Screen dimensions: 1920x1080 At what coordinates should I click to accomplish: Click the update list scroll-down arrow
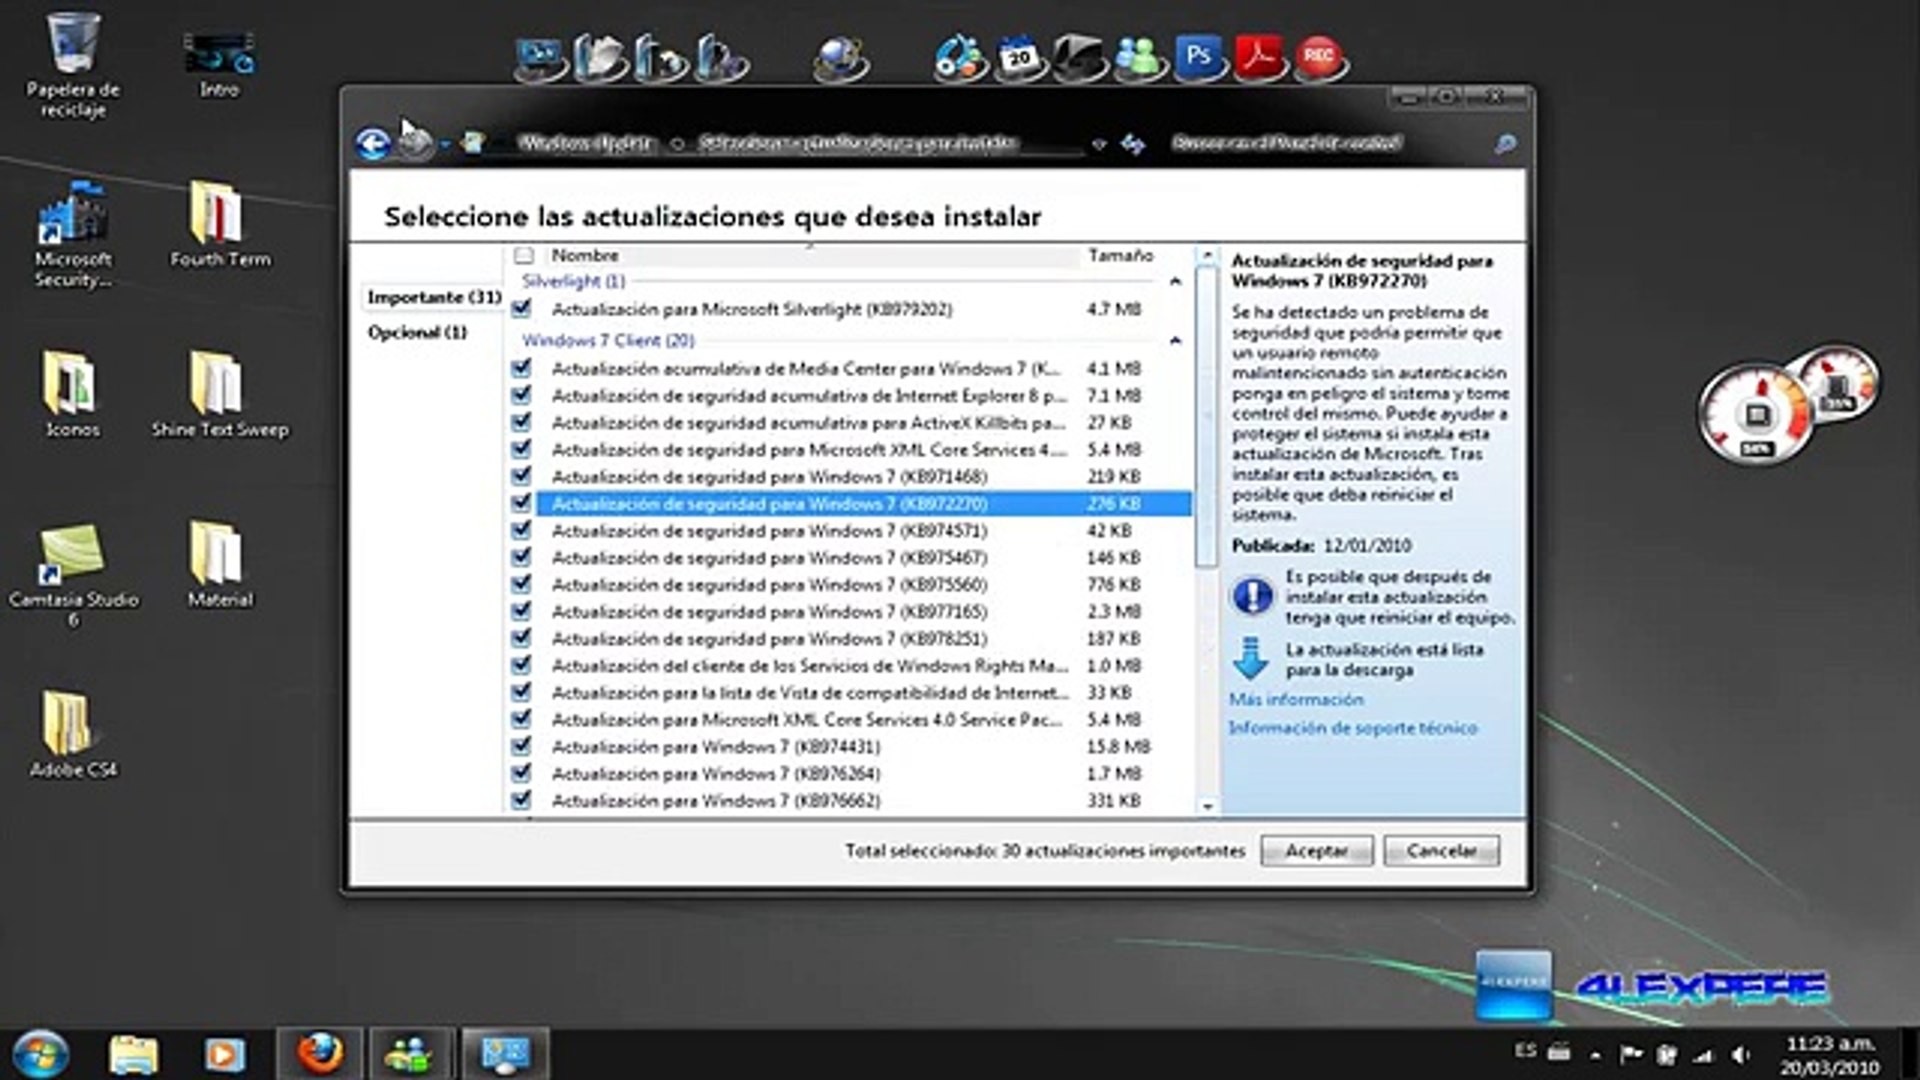click(x=1208, y=806)
